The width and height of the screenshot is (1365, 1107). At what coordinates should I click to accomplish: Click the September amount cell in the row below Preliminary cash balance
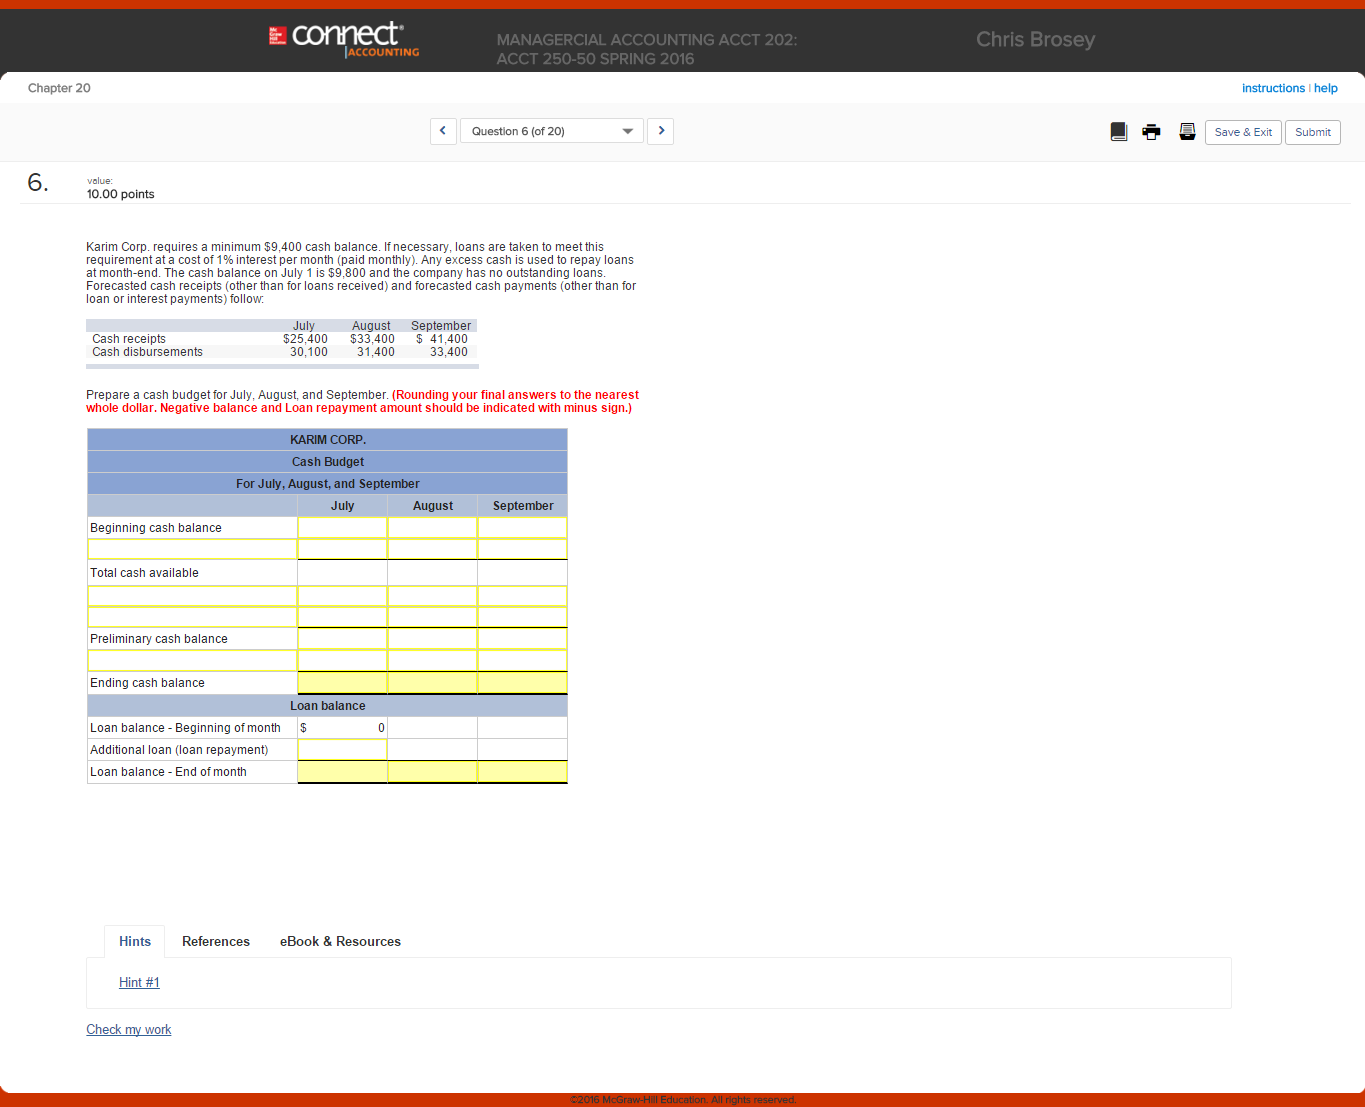522,661
